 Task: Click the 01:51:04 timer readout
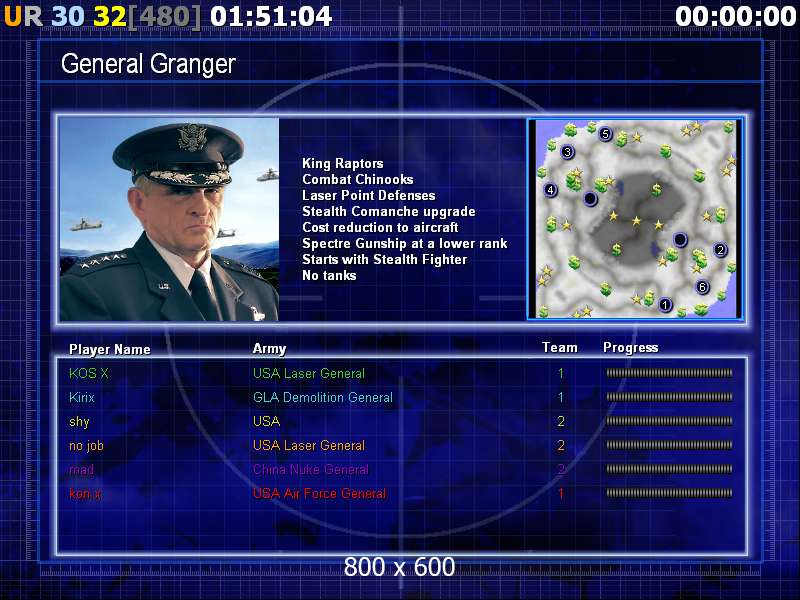[x=271, y=16]
